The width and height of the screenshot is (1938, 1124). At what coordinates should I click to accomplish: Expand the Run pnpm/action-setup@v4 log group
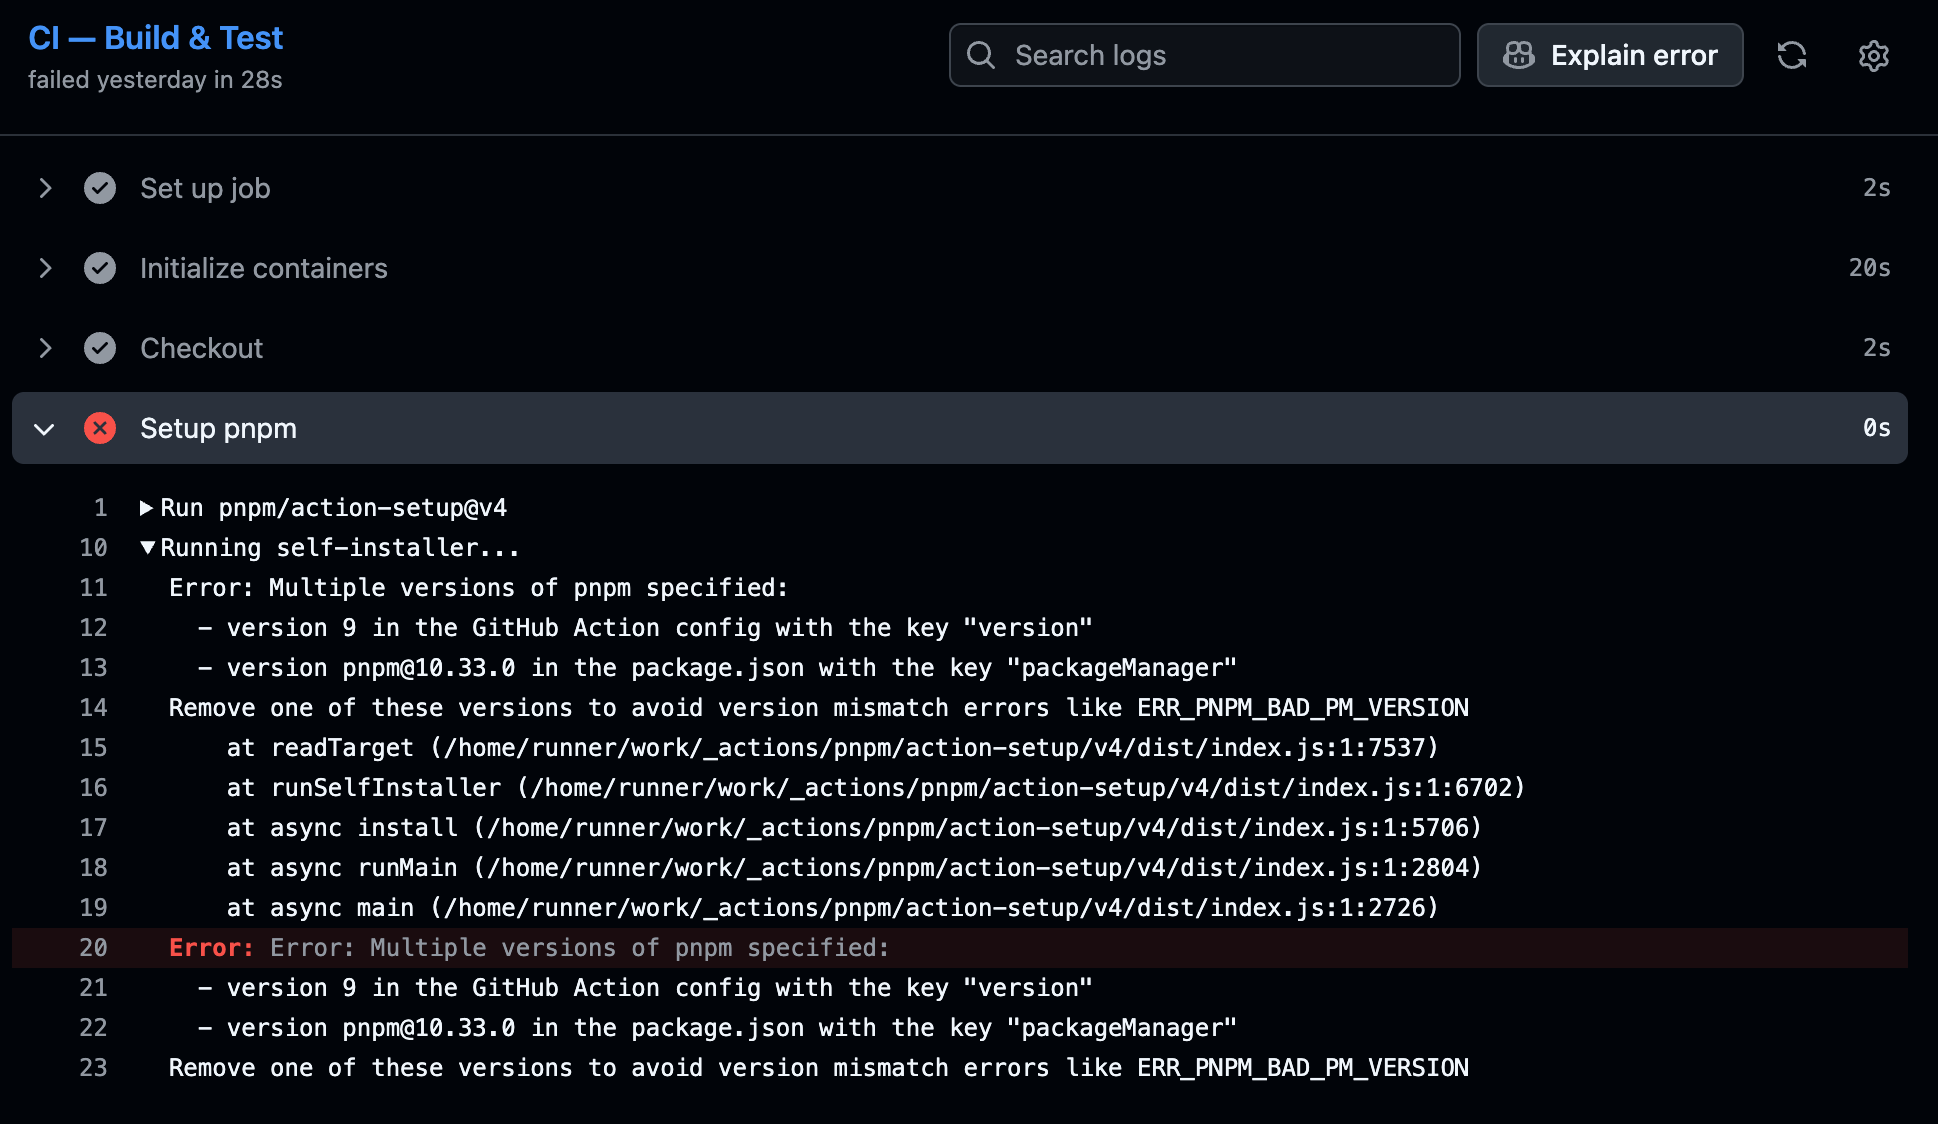pos(146,508)
